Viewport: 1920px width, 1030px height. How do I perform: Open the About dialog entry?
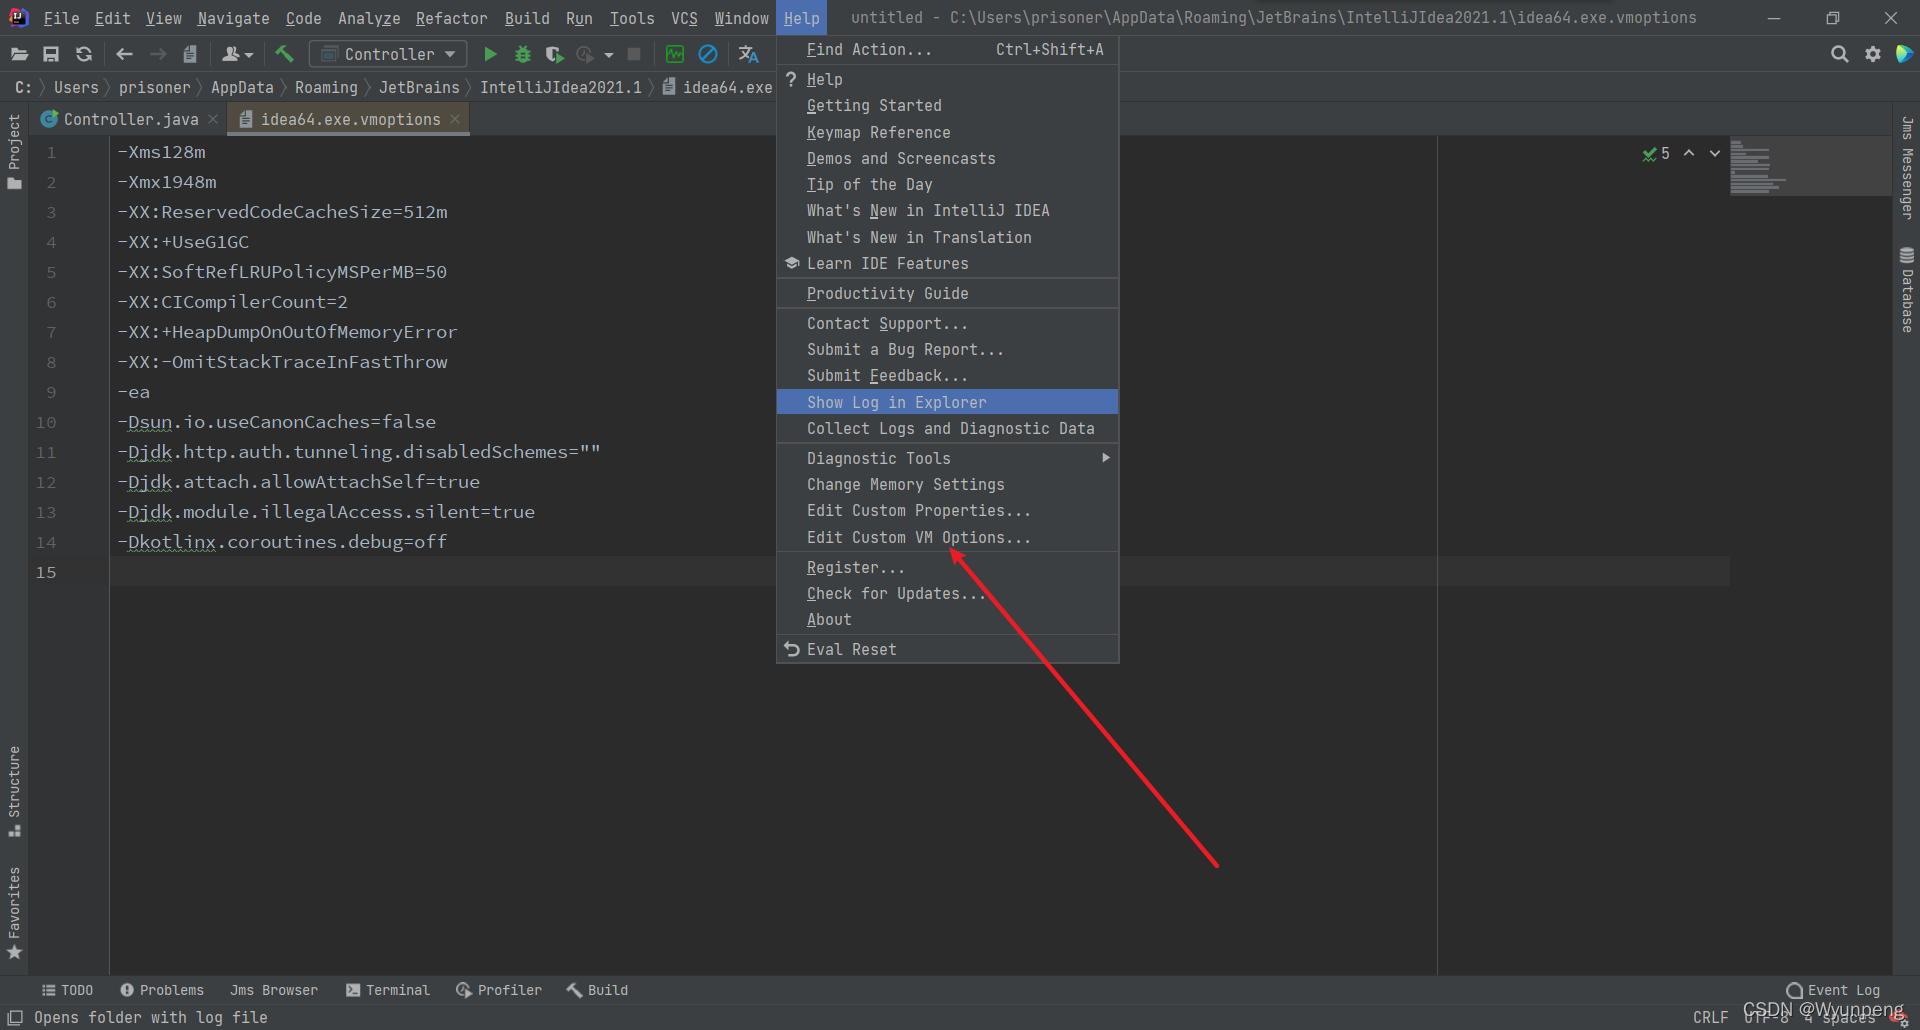(x=947, y=619)
